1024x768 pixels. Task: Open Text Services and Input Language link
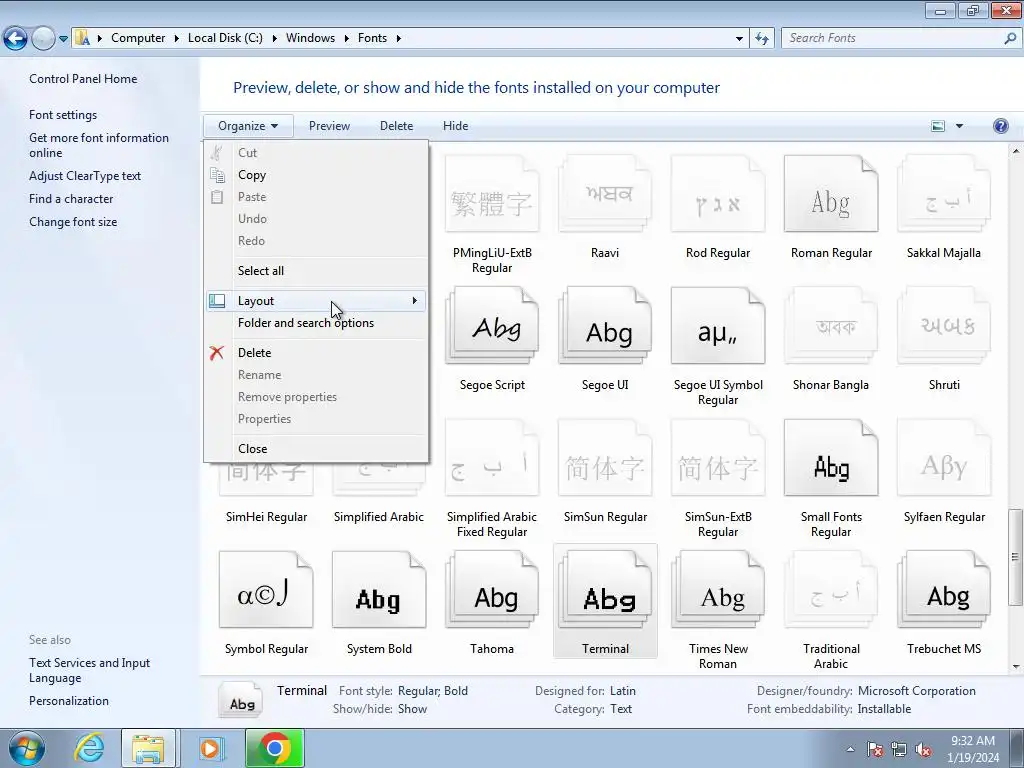[x=89, y=670]
